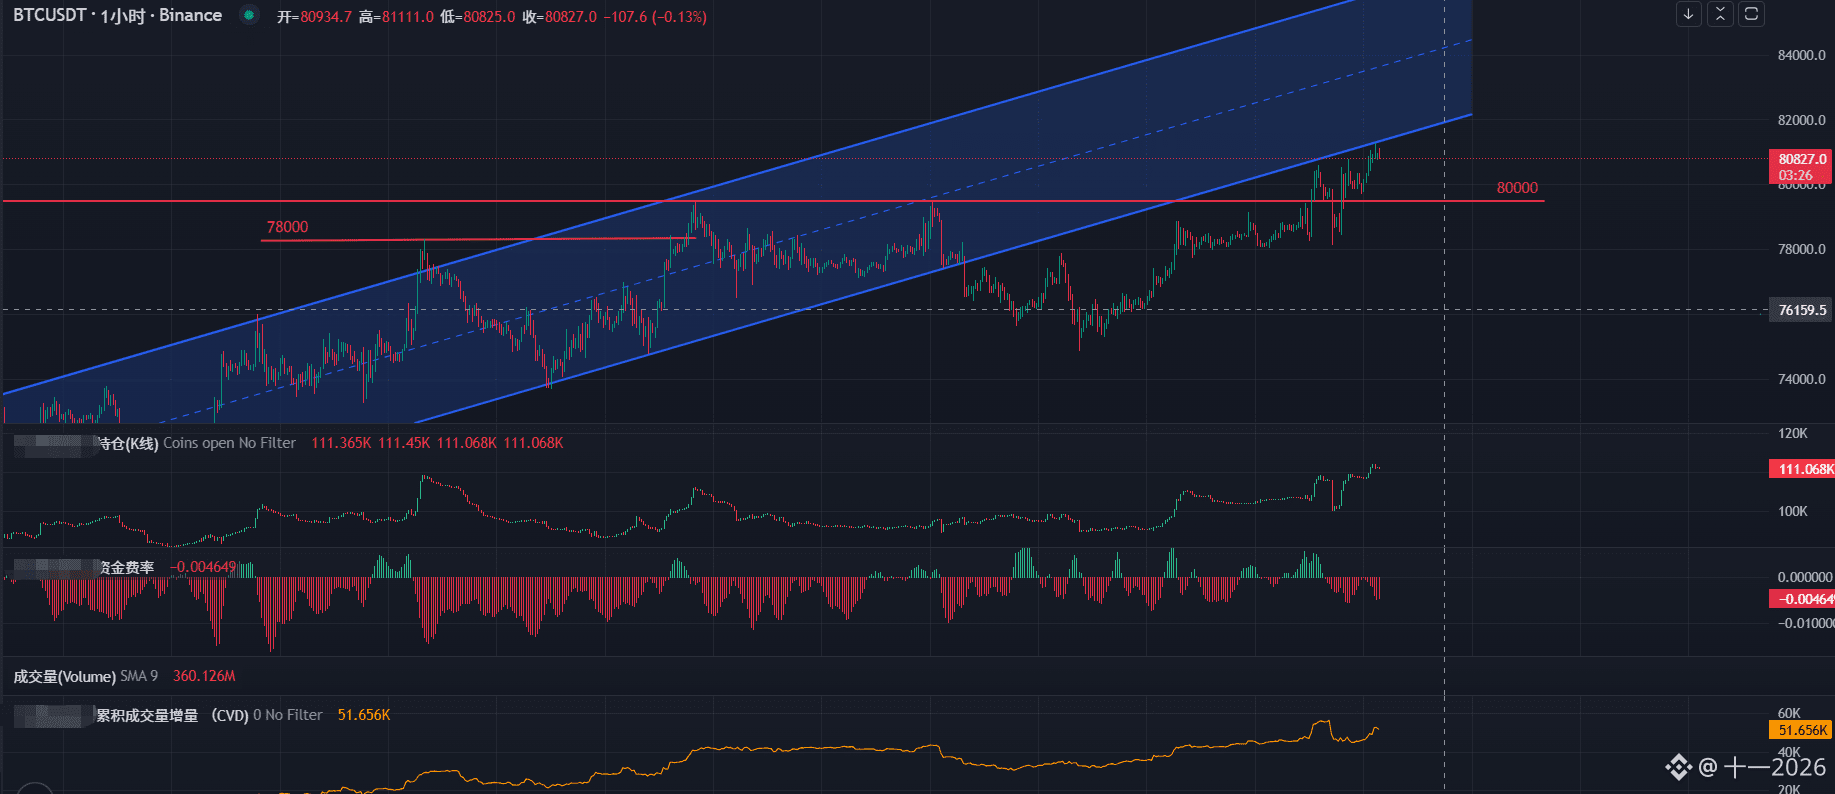
Task: Open the BTCUSDT · 1小时 · Binance symbol title
Action: [x=117, y=16]
